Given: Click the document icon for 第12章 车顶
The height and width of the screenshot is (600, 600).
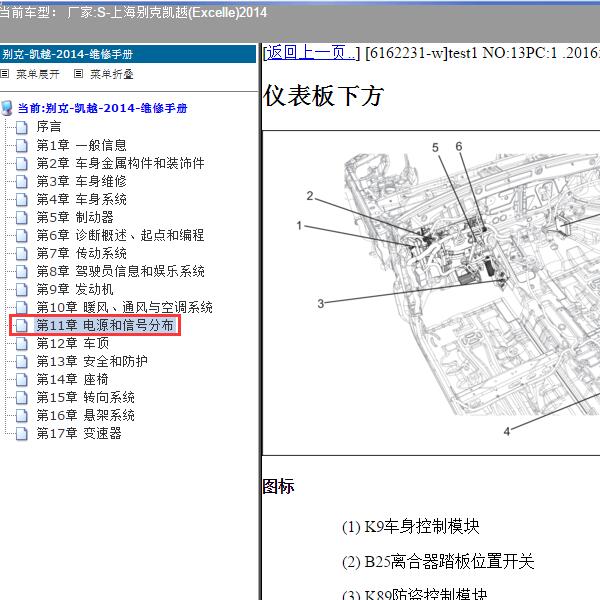Looking at the screenshot, I should pos(22,344).
